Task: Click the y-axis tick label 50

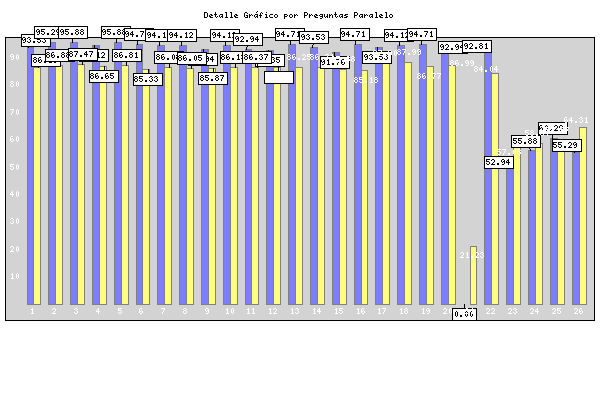Action: [15, 167]
